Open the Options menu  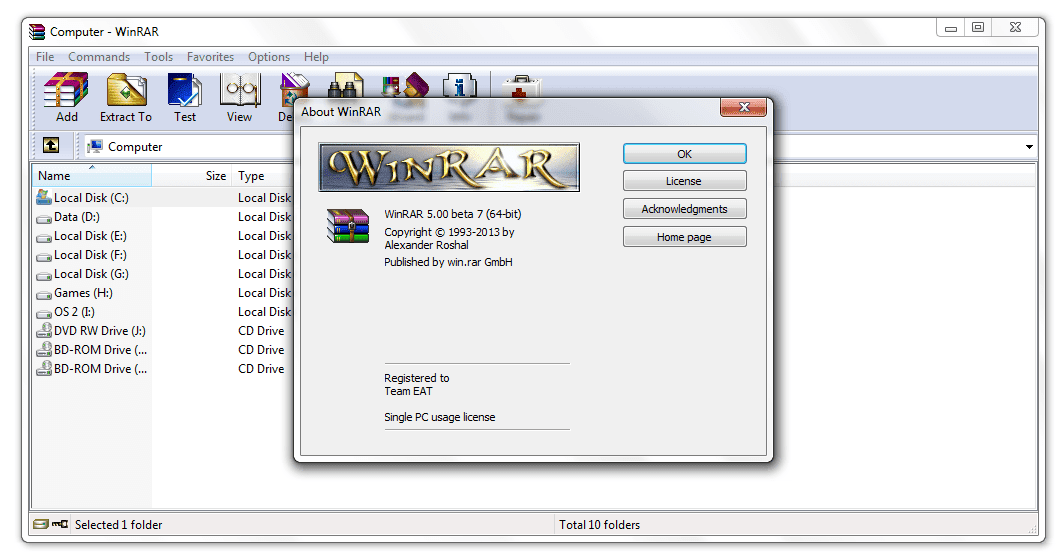[268, 57]
